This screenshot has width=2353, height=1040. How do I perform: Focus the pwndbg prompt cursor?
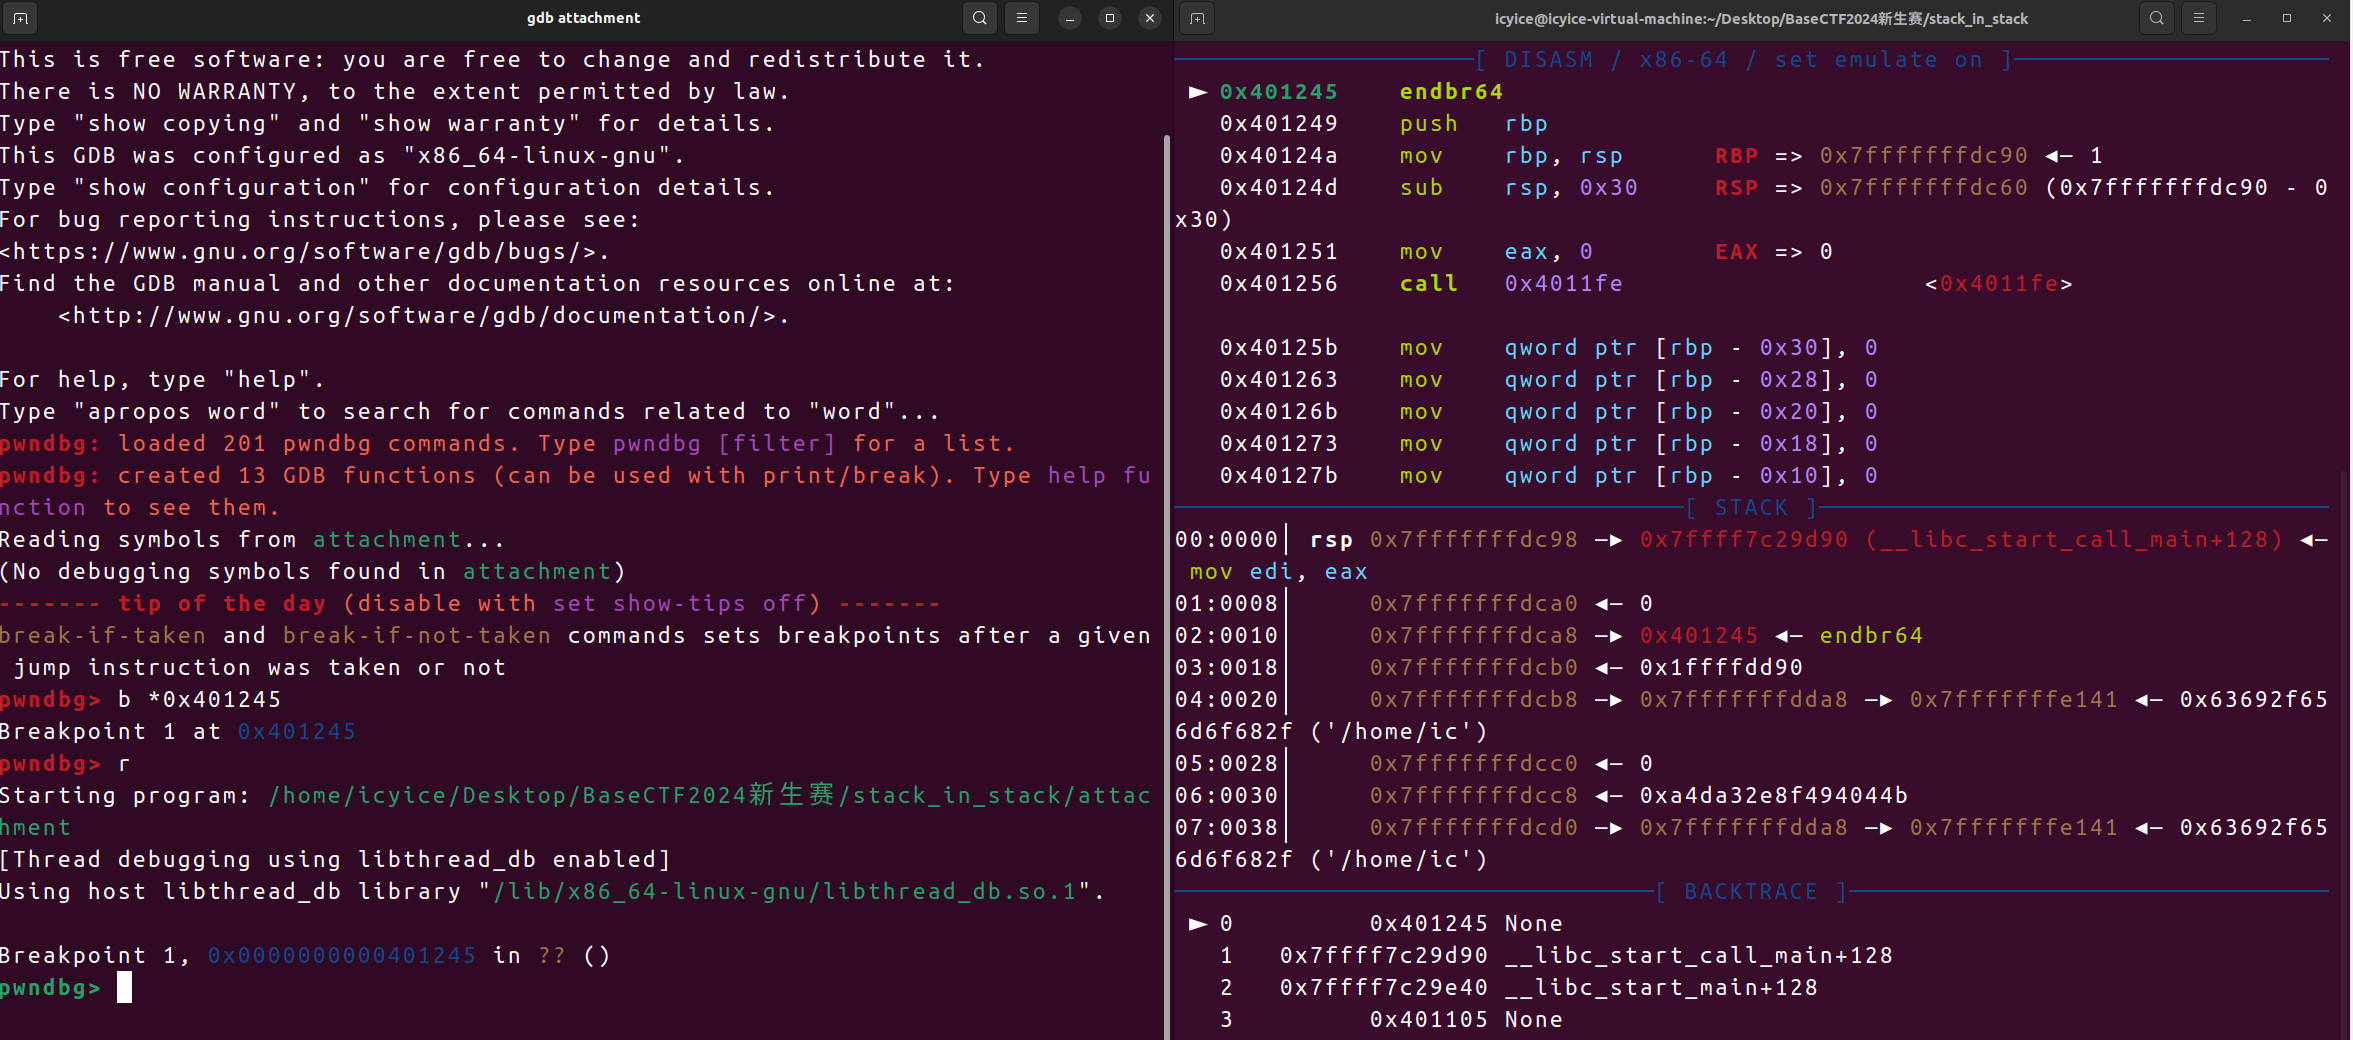(124, 988)
